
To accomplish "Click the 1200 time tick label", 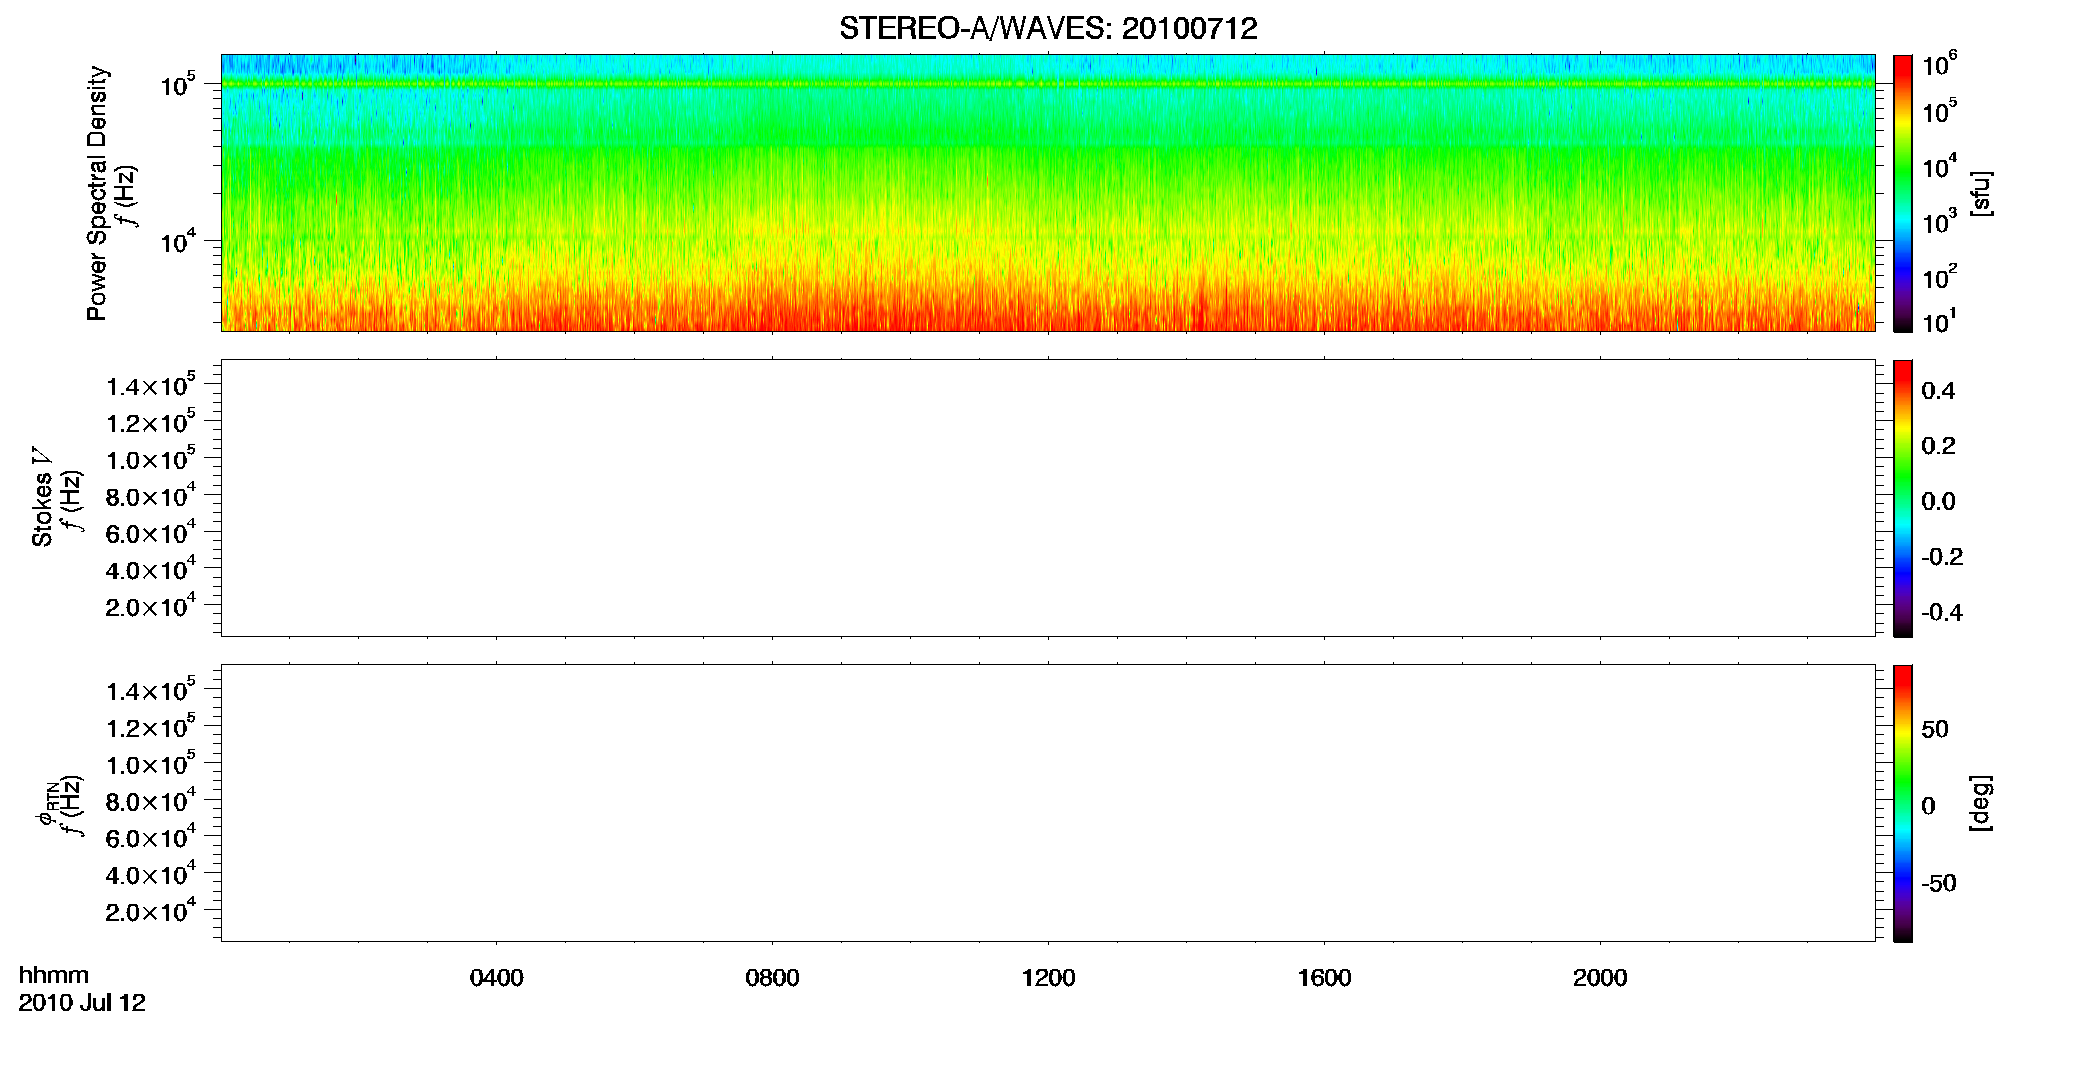I will pyautogui.click(x=1048, y=978).
